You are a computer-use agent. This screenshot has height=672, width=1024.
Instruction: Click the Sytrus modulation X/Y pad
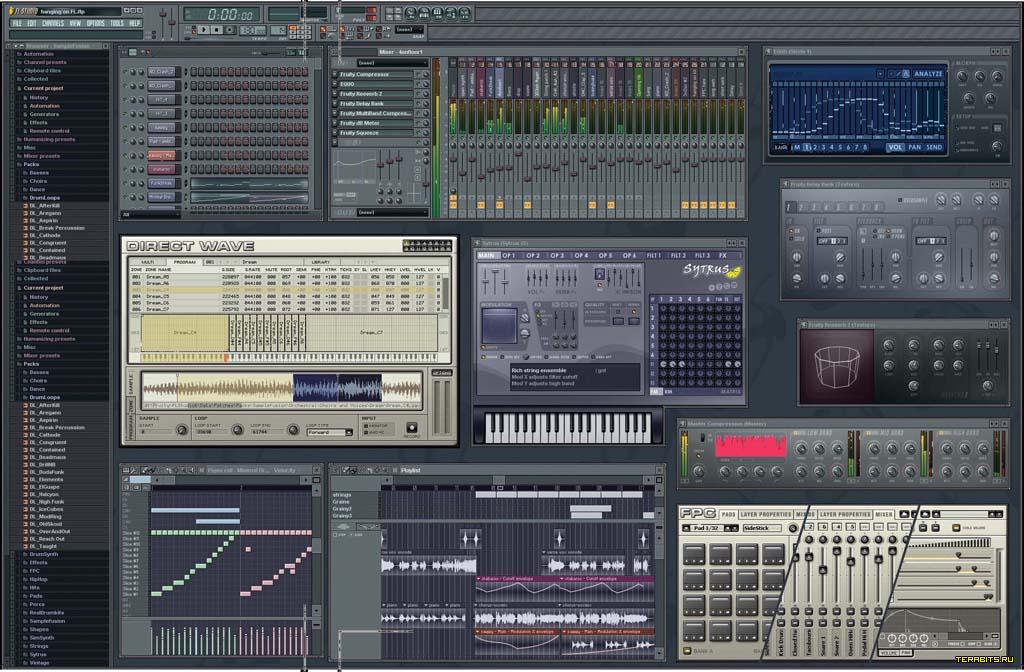click(x=500, y=327)
